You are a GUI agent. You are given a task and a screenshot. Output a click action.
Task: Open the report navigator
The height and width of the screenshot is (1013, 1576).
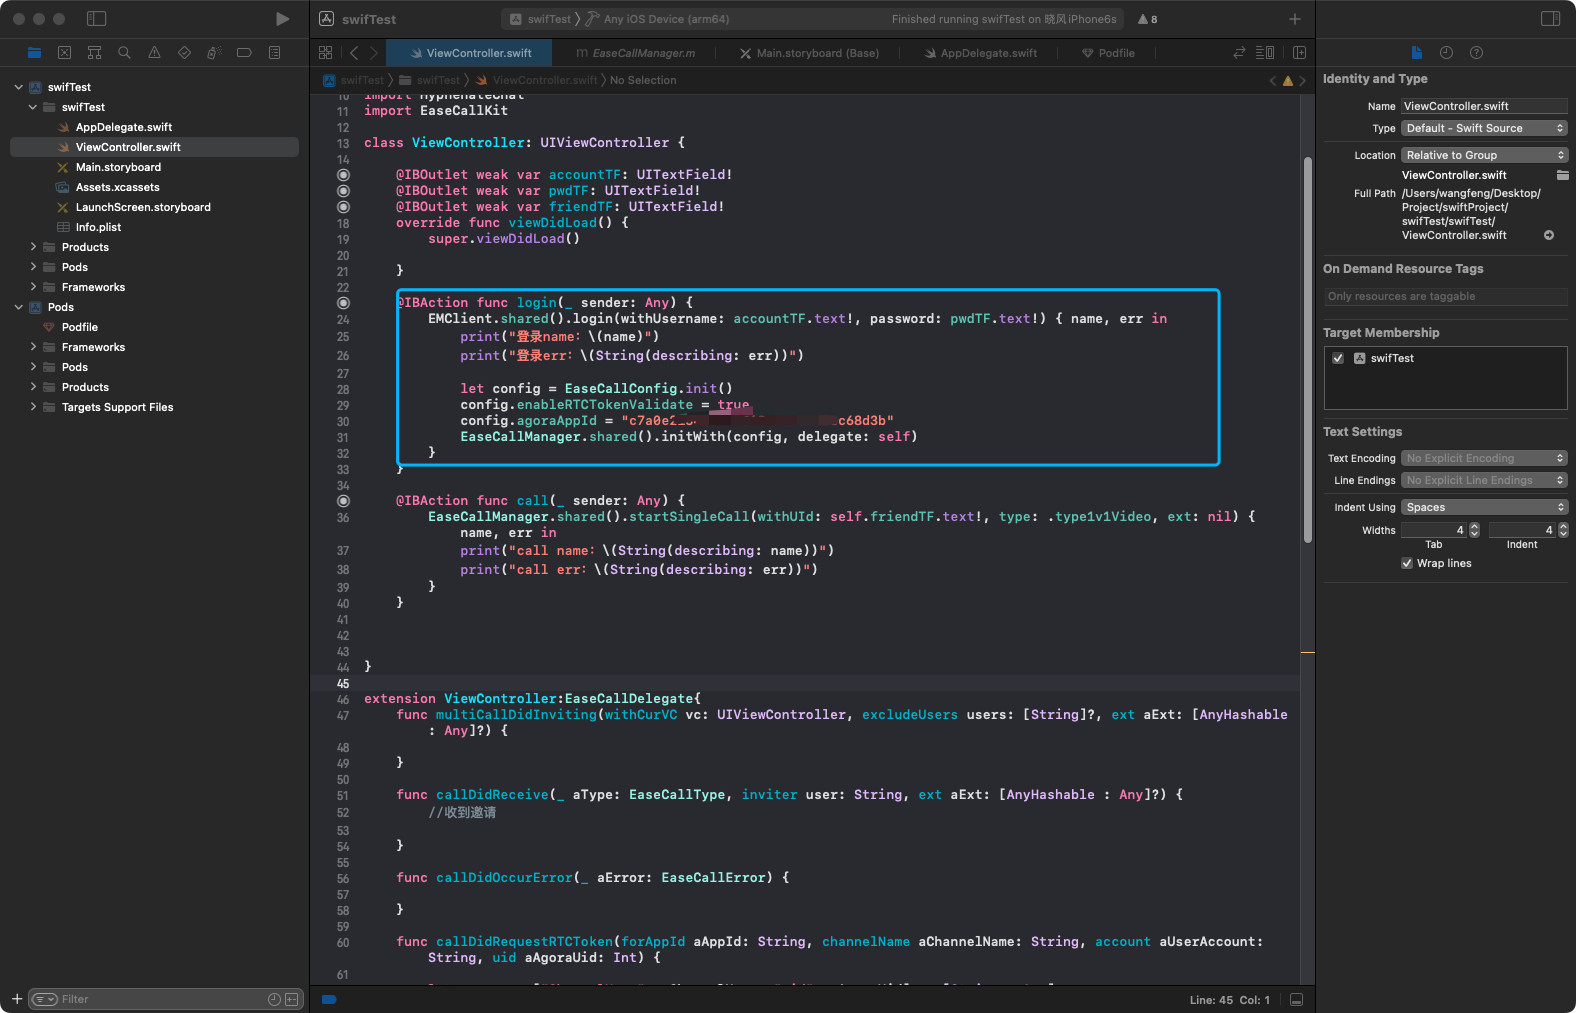coord(274,52)
